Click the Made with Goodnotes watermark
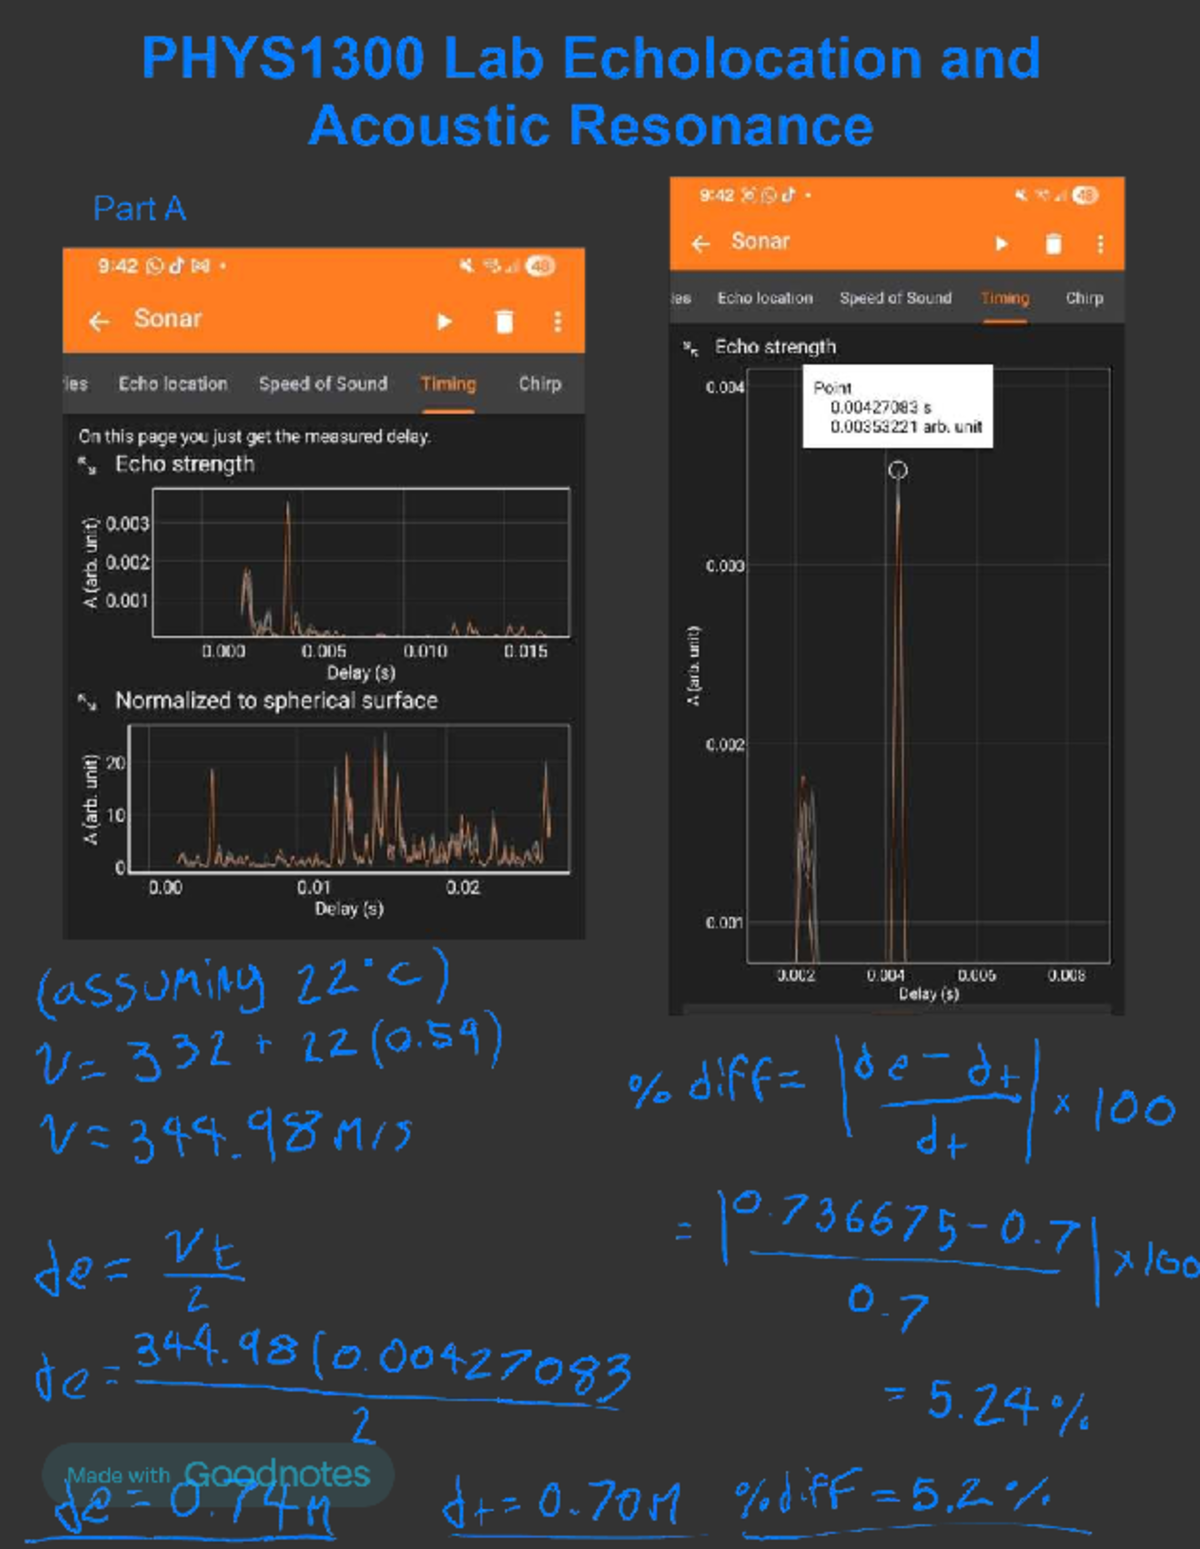 pos(218,1474)
